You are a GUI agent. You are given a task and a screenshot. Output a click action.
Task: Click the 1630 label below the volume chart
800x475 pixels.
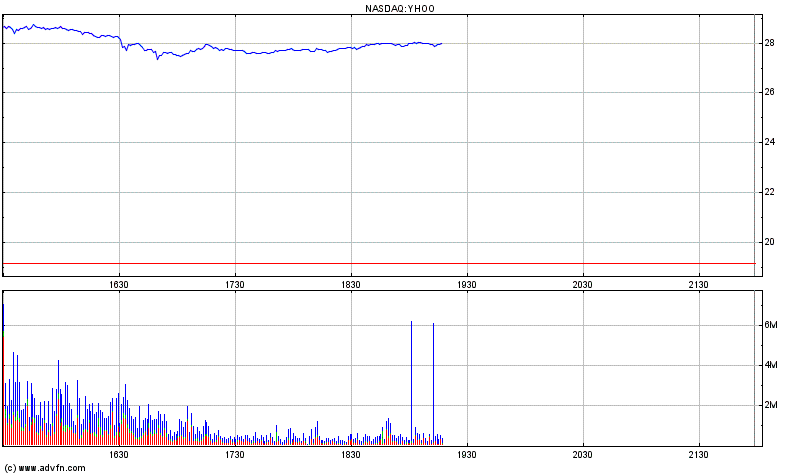(x=118, y=455)
